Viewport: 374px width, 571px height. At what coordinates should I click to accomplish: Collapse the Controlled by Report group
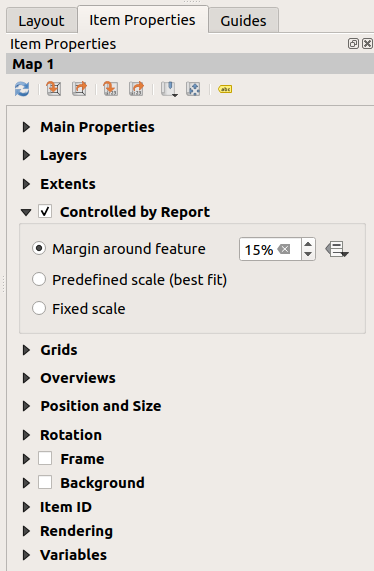click(26, 212)
